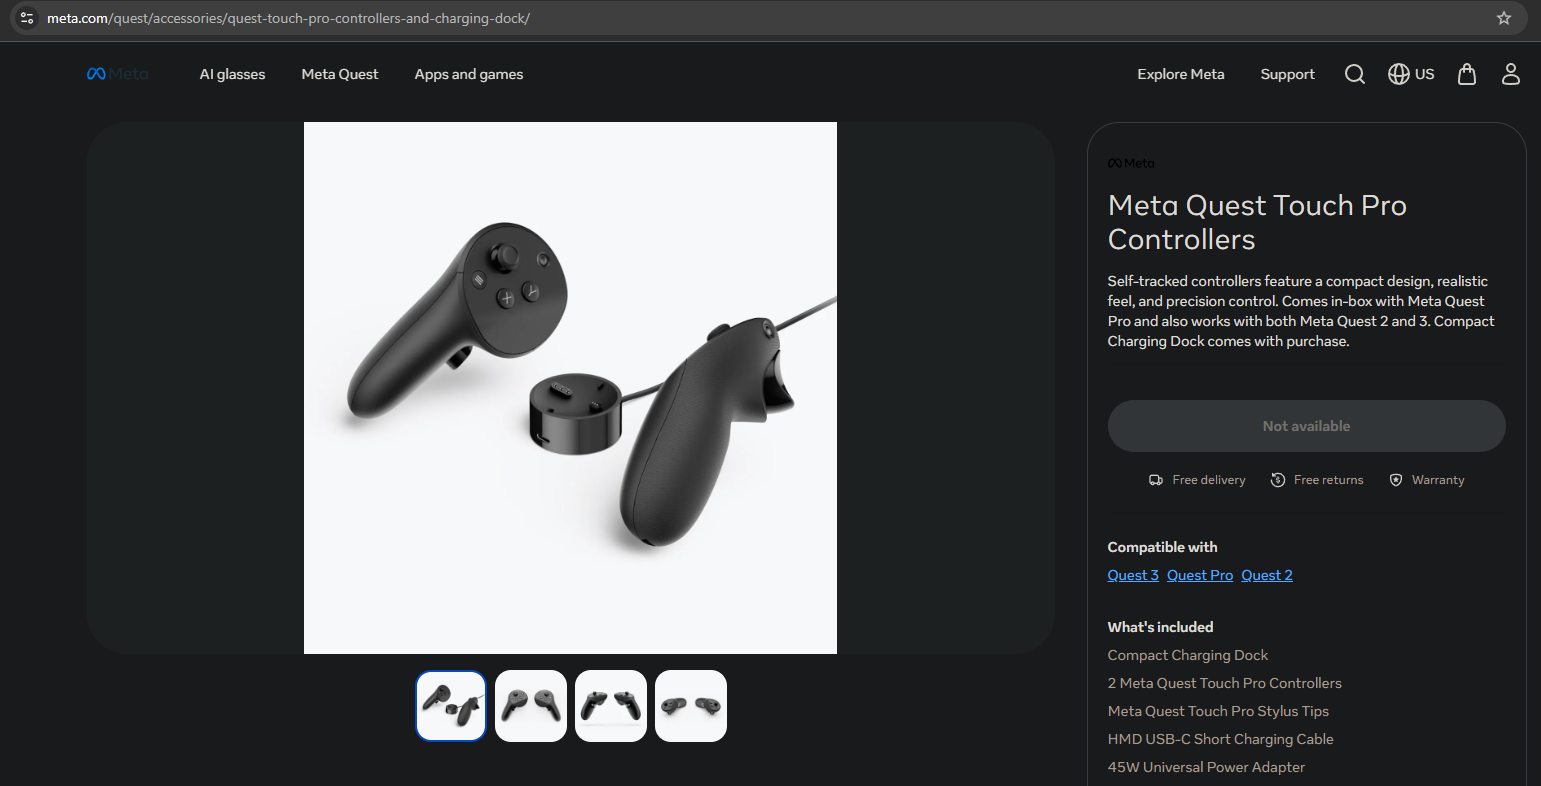This screenshot has height=786, width=1541.
Task: Follow the Quest Pro compatibility link
Action: pos(1200,575)
